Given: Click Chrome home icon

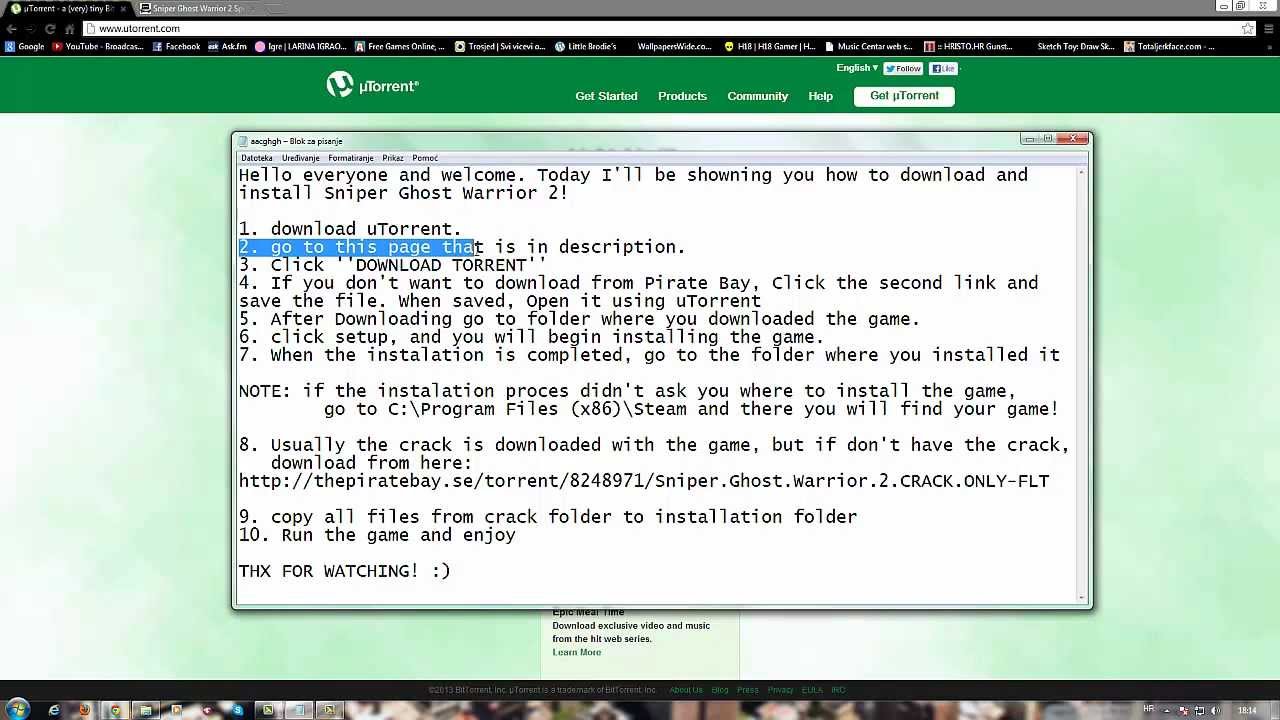Looking at the screenshot, I should [69, 28].
